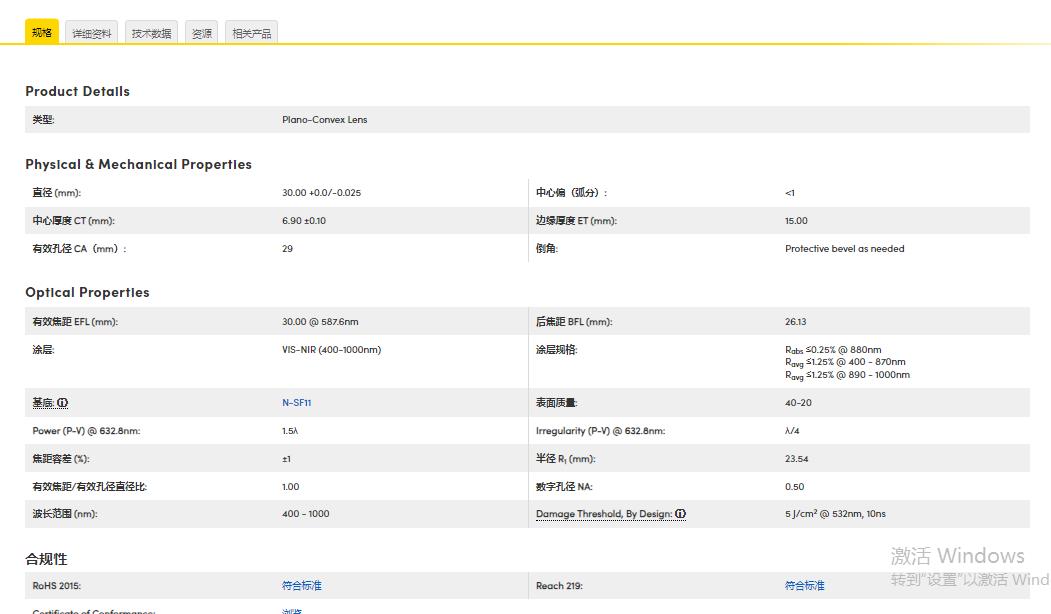Viewport: 1051px width, 614px height.
Task: Click the Protective bevel as needed value
Action: tap(844, 249)
